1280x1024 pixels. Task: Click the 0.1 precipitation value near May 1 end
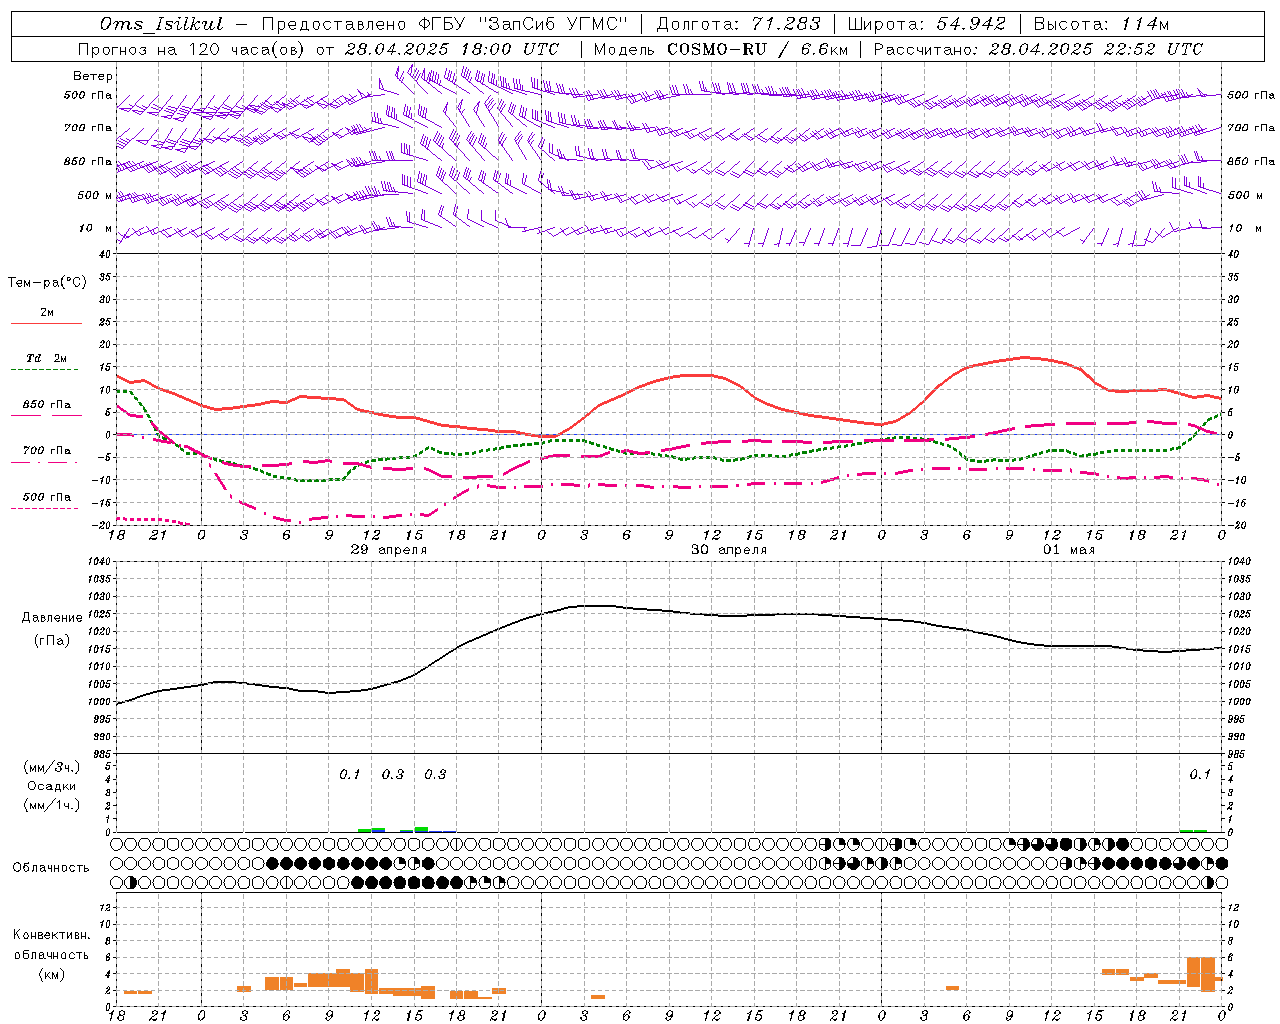[x=1200, y=774]
